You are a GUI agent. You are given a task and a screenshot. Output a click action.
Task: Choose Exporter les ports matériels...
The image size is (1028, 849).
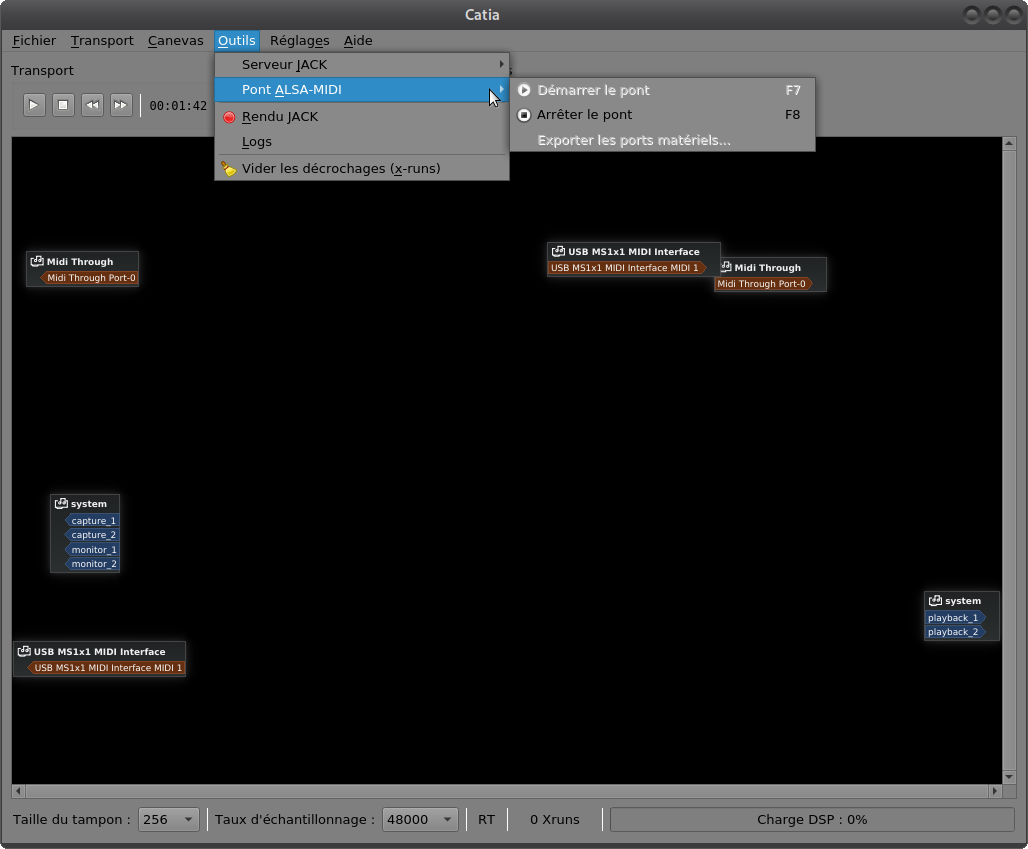click(x=662, y=140)
